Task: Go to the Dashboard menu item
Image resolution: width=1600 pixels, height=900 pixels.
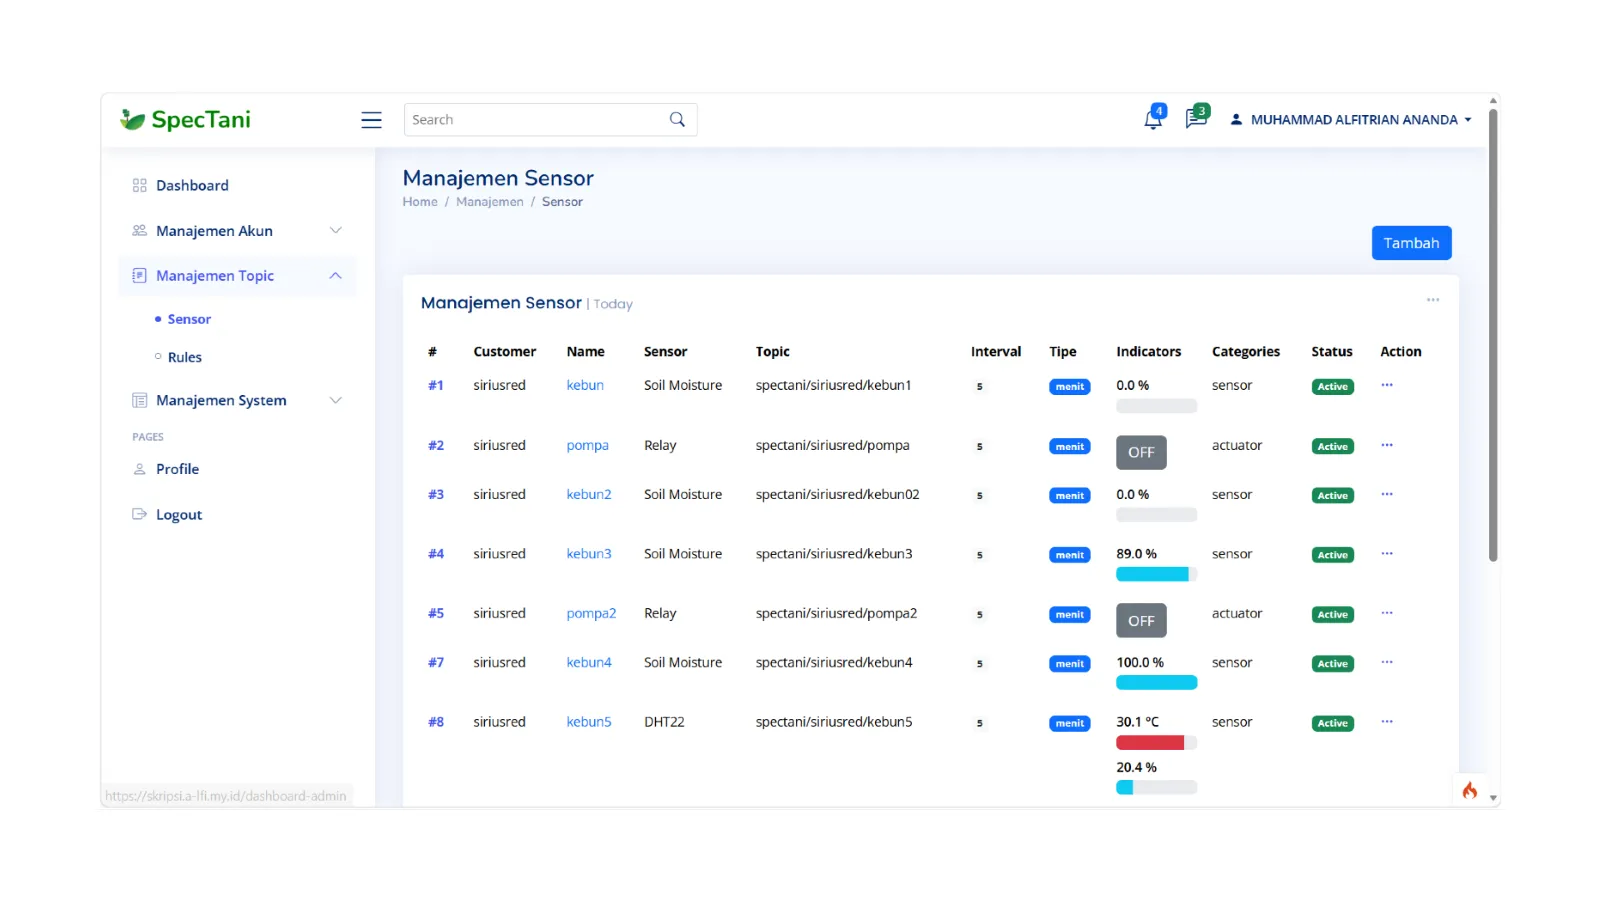Action: coord(192,185)
